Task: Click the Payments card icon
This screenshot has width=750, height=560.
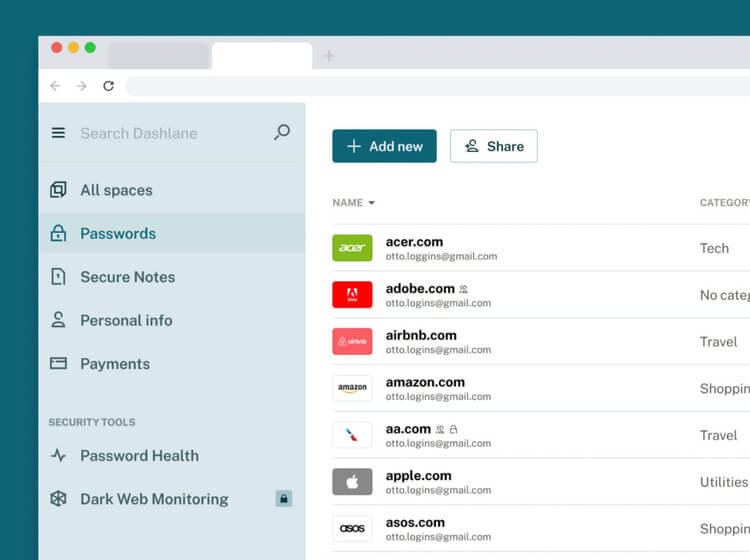Action: coord(58,363)
